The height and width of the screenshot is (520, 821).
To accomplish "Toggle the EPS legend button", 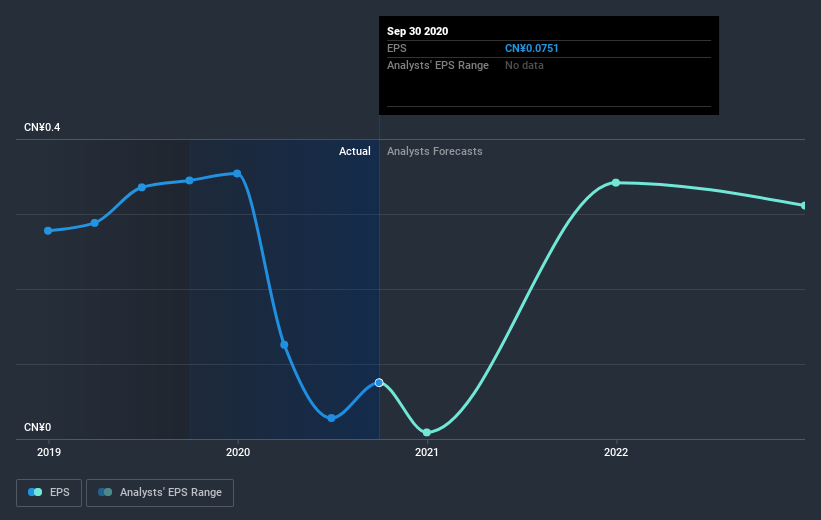I will coord(49,492).
